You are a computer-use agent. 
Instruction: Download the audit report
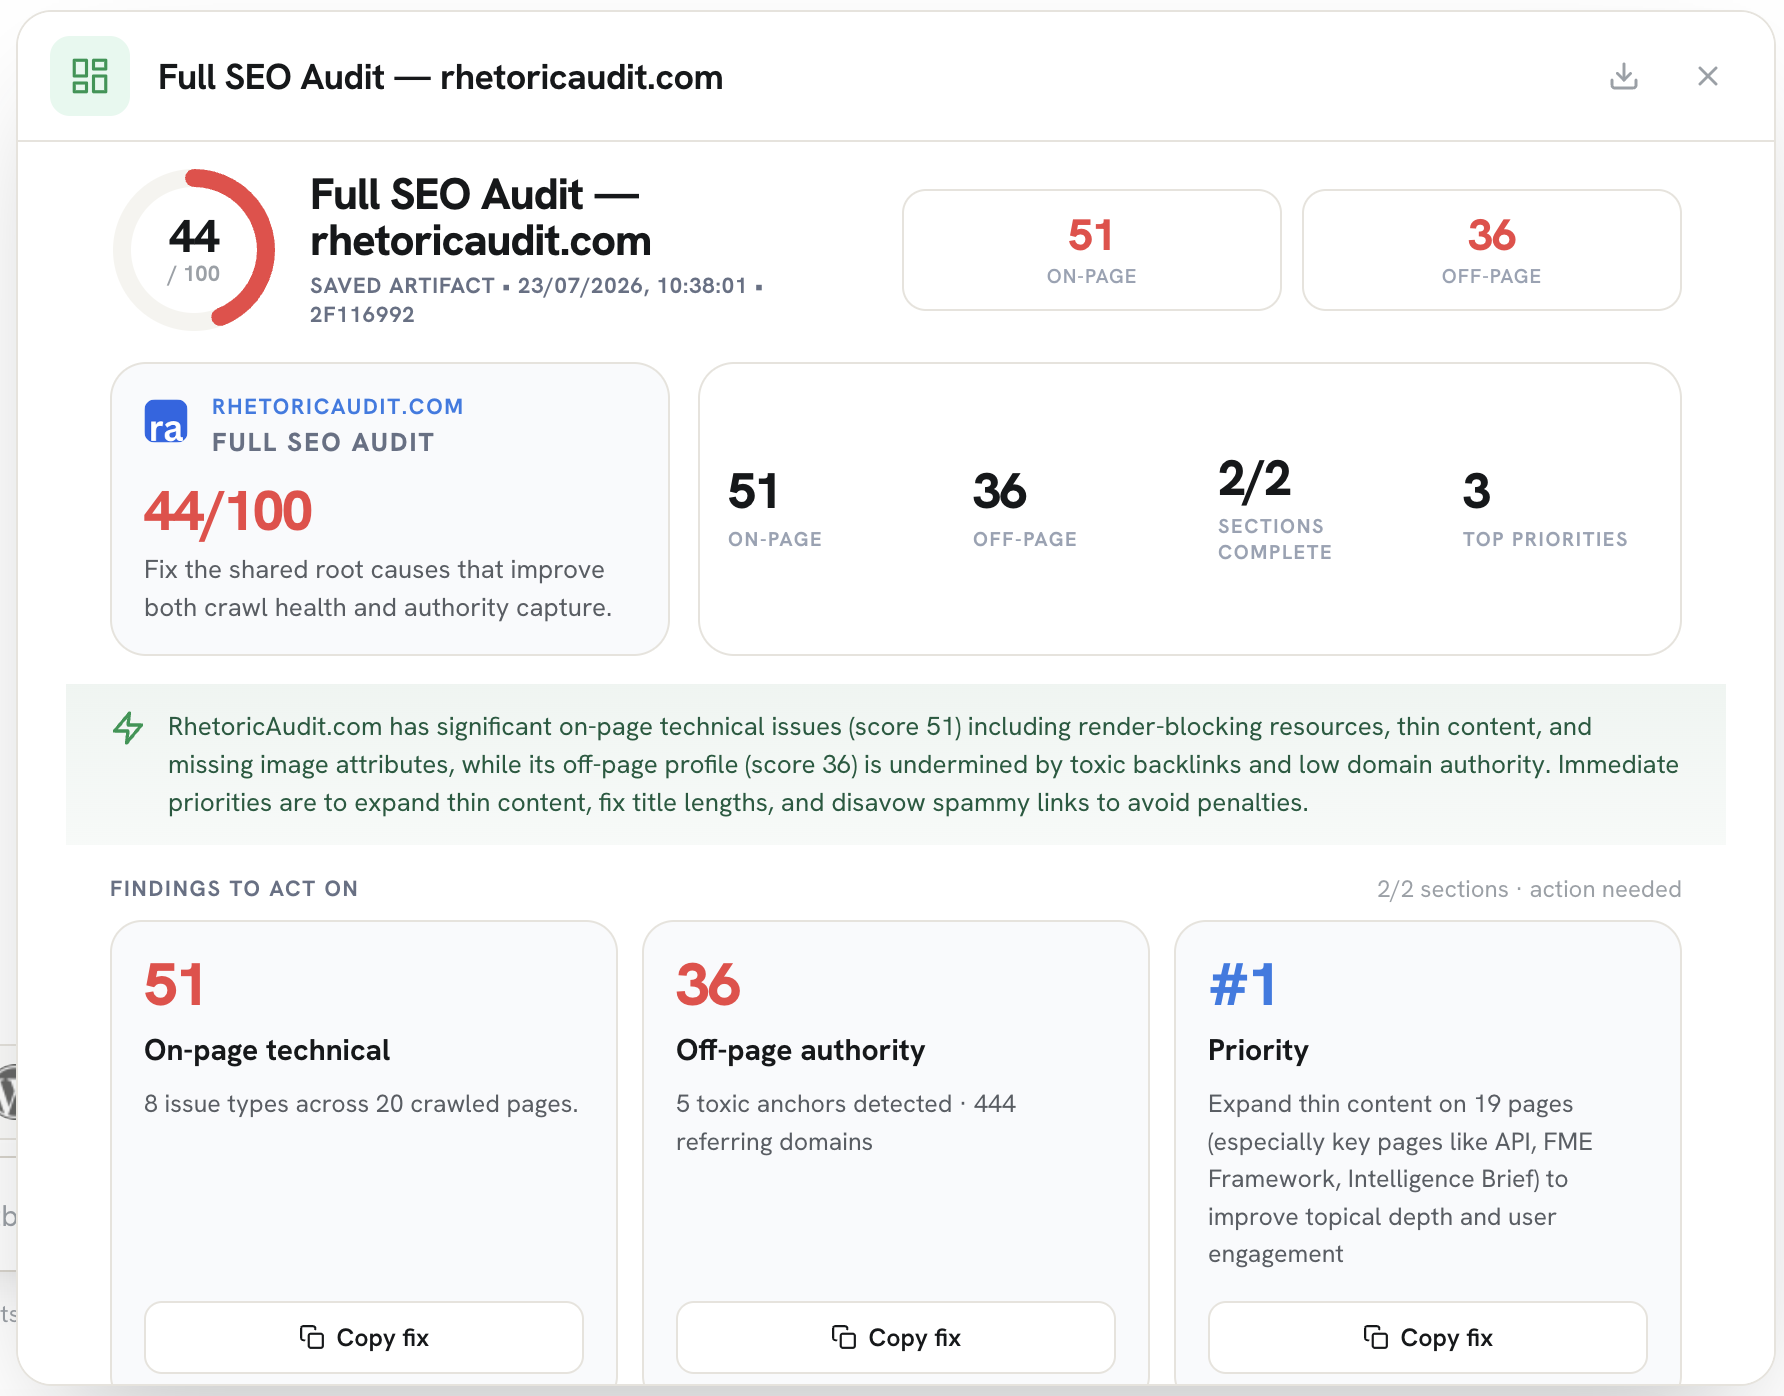1624,76
